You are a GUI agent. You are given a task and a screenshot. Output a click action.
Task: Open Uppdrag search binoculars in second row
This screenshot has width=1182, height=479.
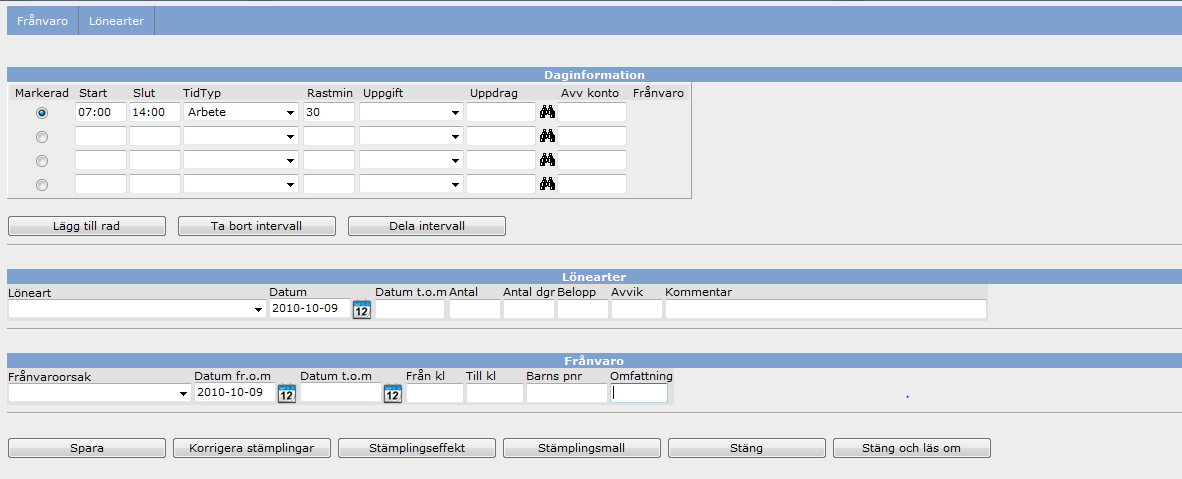(x=547, y=137)
